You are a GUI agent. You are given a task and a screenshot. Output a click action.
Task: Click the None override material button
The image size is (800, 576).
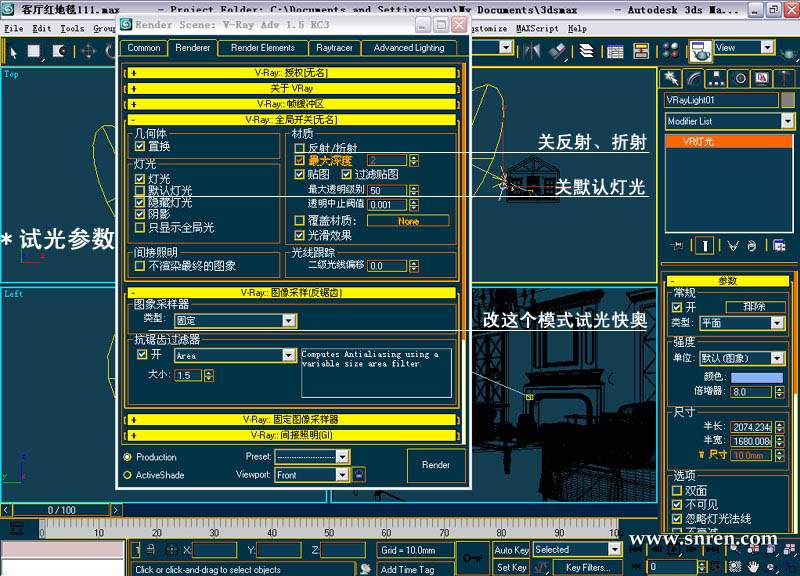point(408,221)
